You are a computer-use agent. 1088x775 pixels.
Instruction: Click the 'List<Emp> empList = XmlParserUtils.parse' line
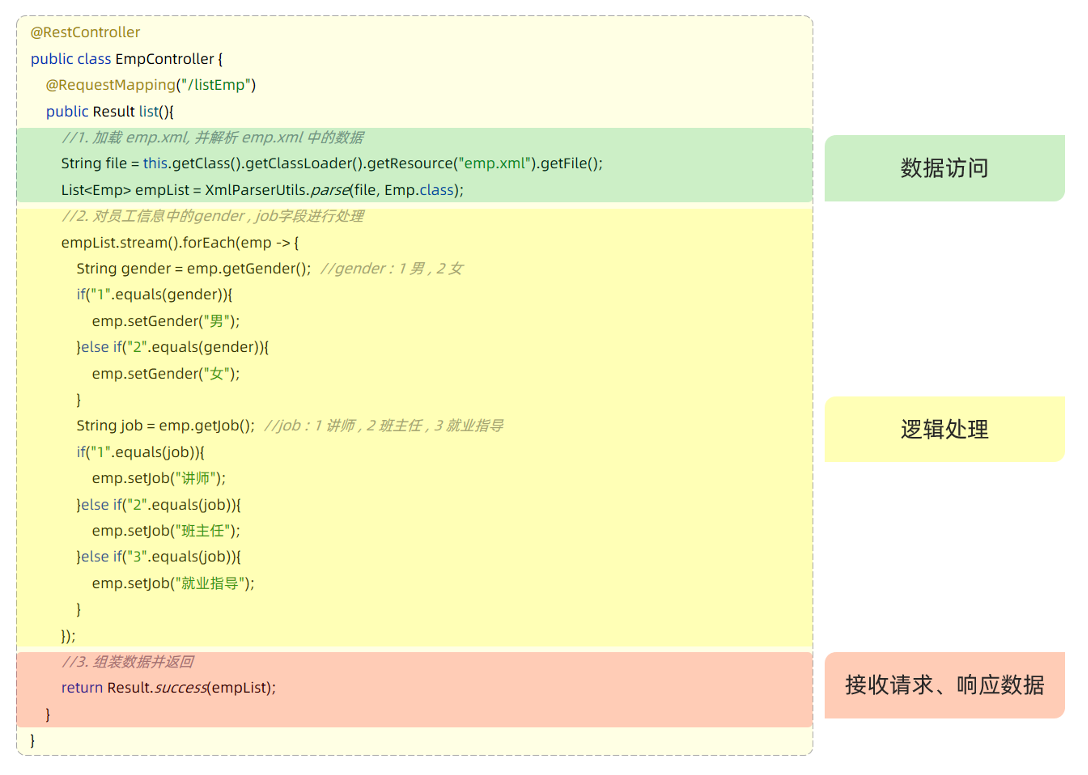pos(262,189)
